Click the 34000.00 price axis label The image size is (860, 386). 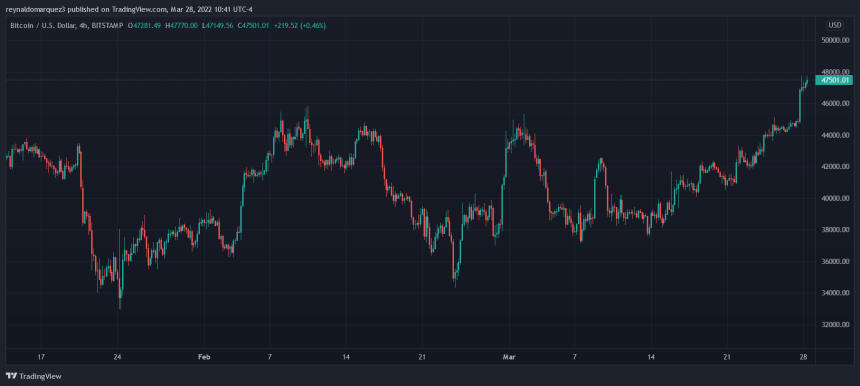click(x=836, y=293)
